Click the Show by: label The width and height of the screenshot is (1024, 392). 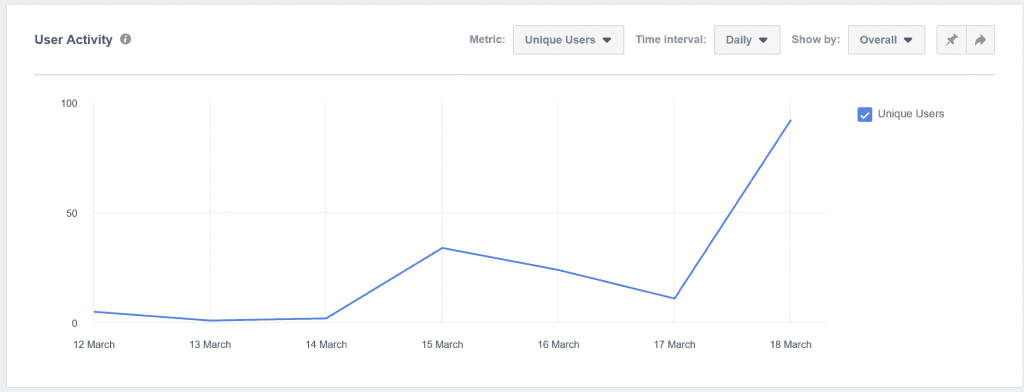[816, 40]
